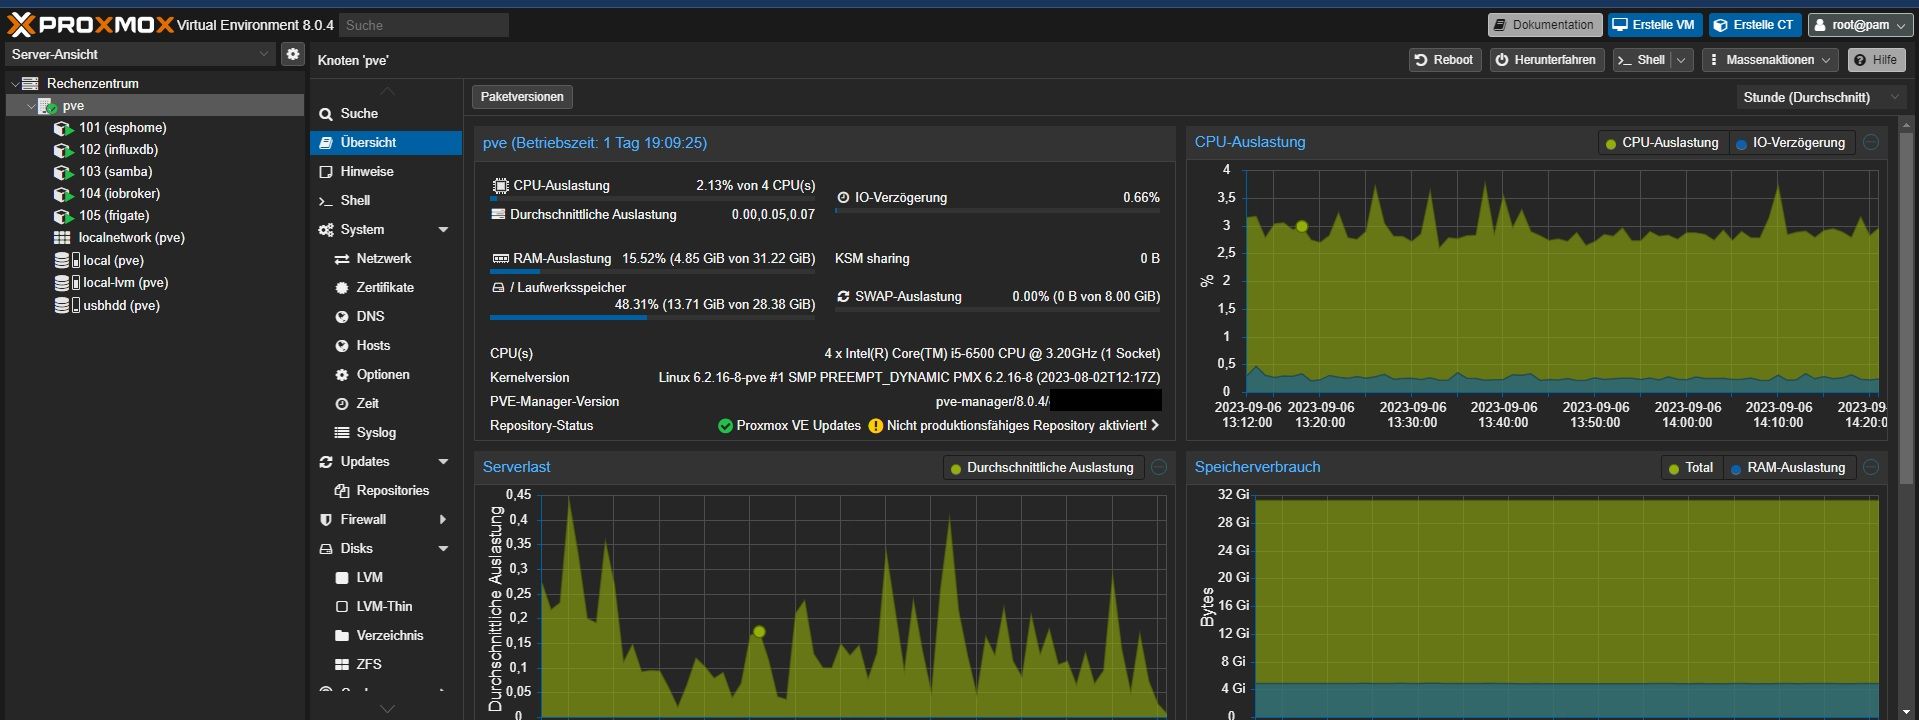Image resolution: width=1919 pixels, height=720 pixels.
Task: Select container 104 (iobroker)
Action: point(119,194)
